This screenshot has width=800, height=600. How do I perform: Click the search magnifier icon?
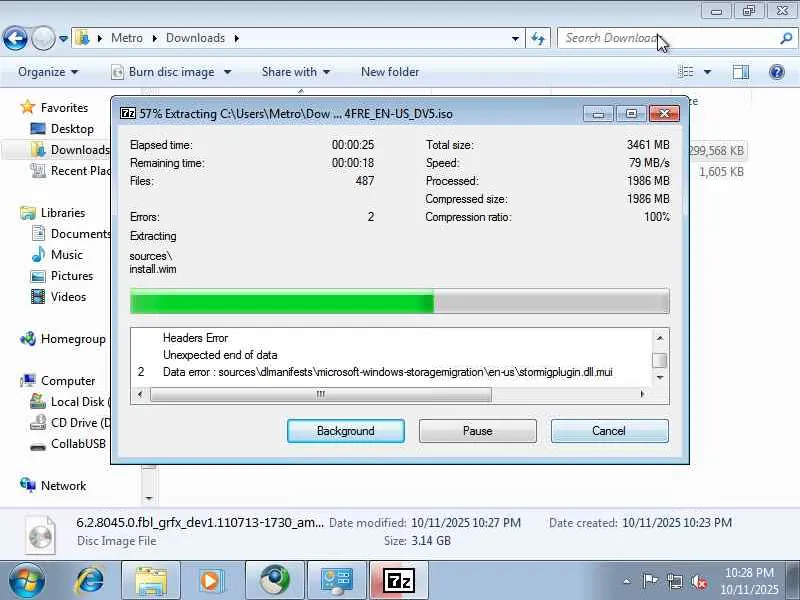pos(786,38)
